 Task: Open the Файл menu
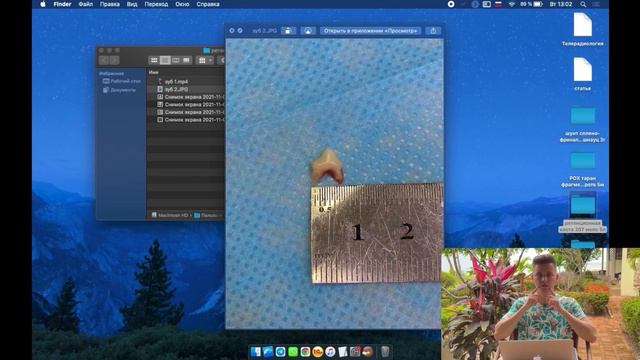(x=86, y=4)
